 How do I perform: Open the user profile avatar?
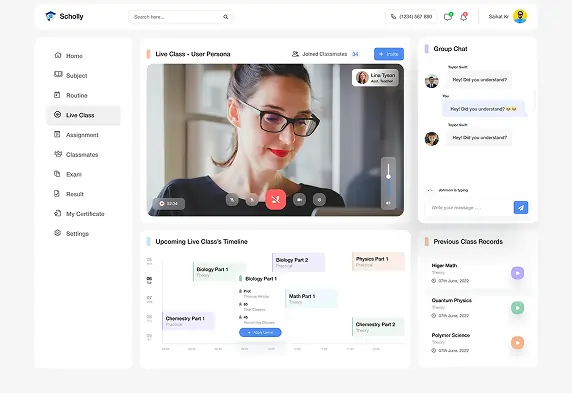coord(519,16)
